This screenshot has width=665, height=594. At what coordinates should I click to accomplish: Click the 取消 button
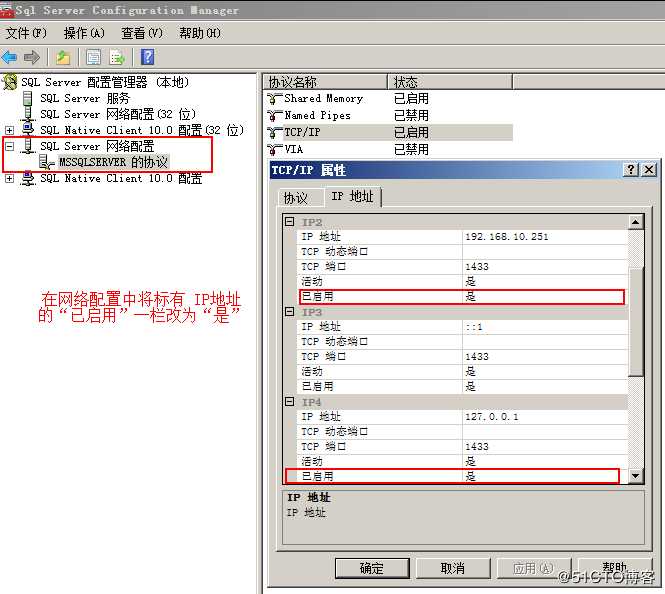tap(453, 568)
